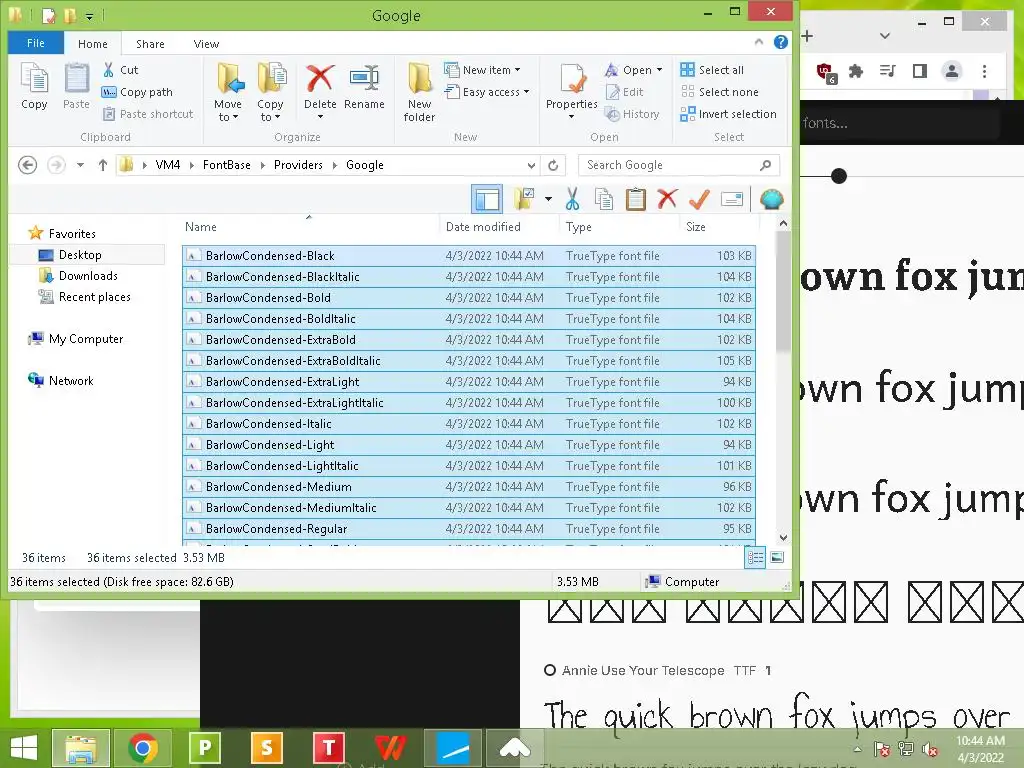
Task: Click the explorer vertical scrollbar thumb
Action: 783,292
